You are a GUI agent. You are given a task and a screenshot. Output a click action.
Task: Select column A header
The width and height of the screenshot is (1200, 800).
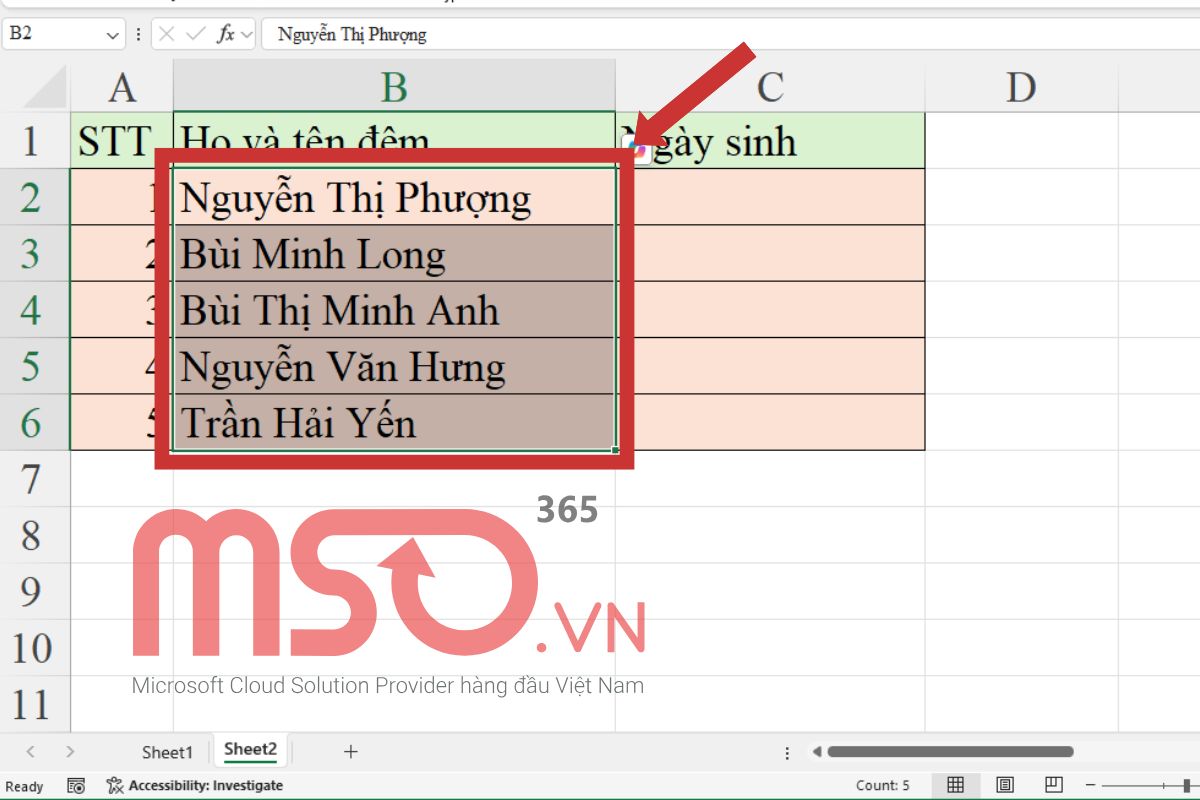tap(121, 87)
